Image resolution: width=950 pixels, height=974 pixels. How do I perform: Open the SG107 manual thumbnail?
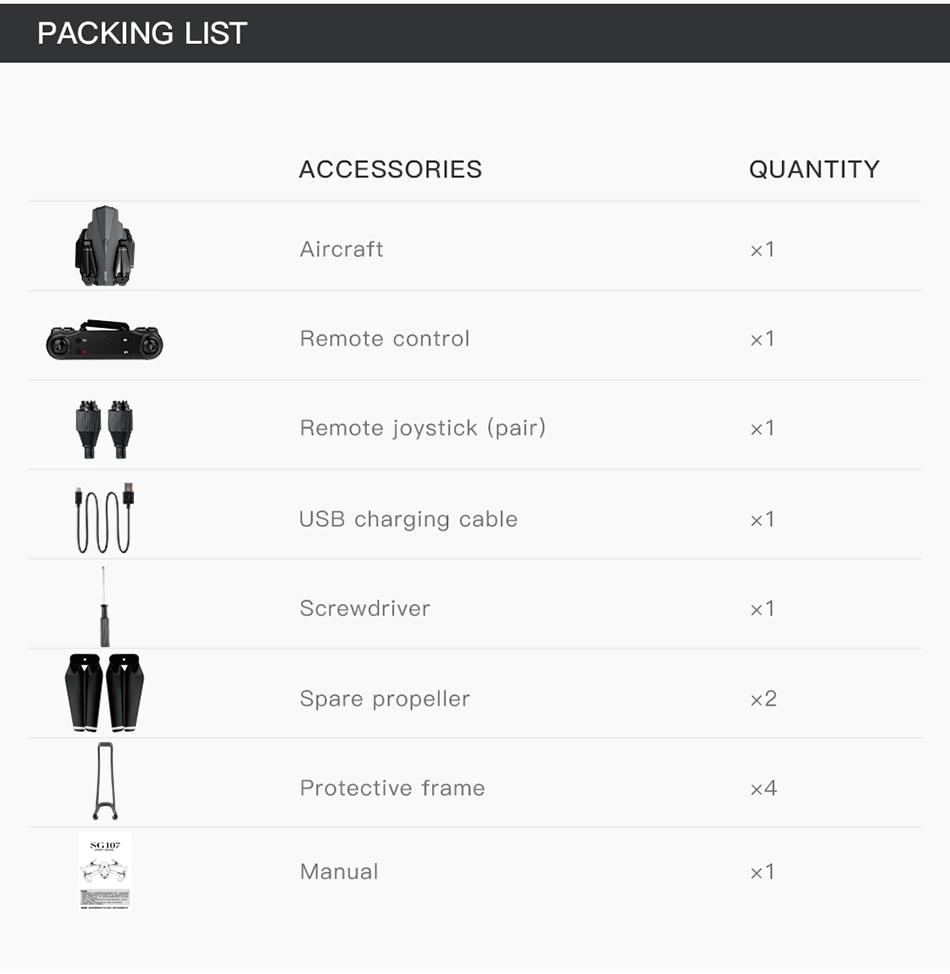[x=104, y=870]
